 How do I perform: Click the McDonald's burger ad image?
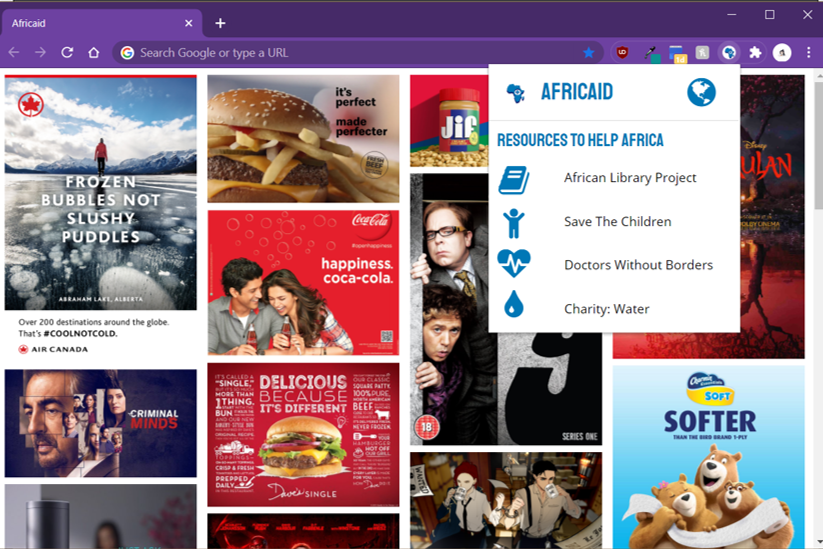tap(303, 139)
